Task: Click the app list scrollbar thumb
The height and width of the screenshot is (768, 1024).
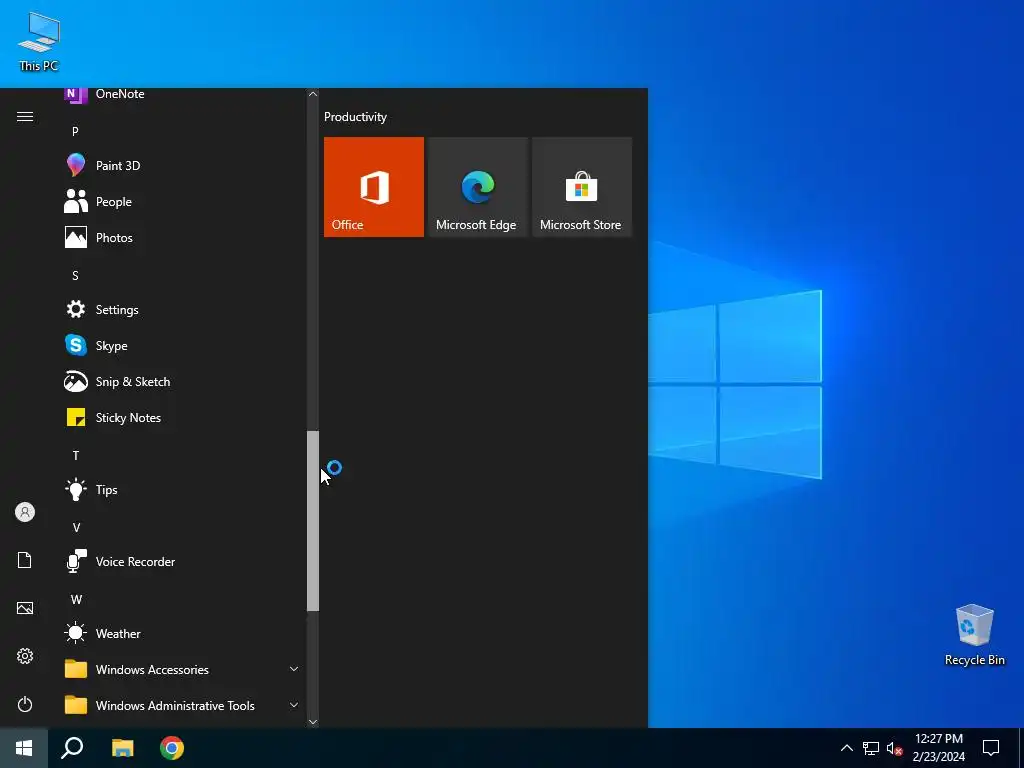Action: 313,521
